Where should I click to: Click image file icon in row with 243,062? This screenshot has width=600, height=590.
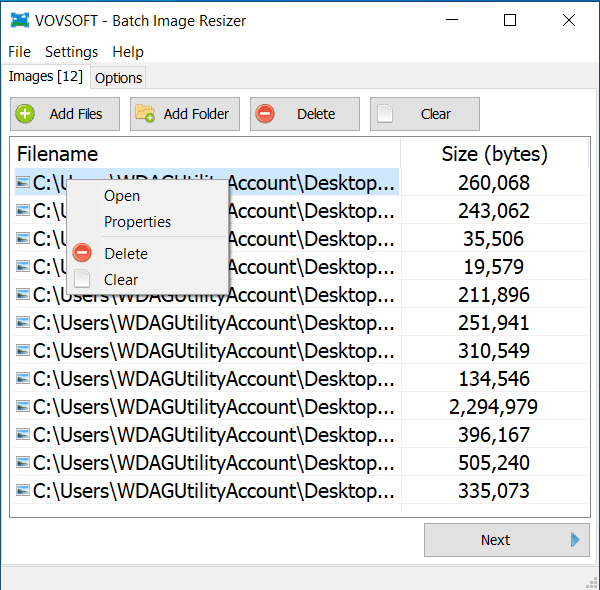coord(23,210)
